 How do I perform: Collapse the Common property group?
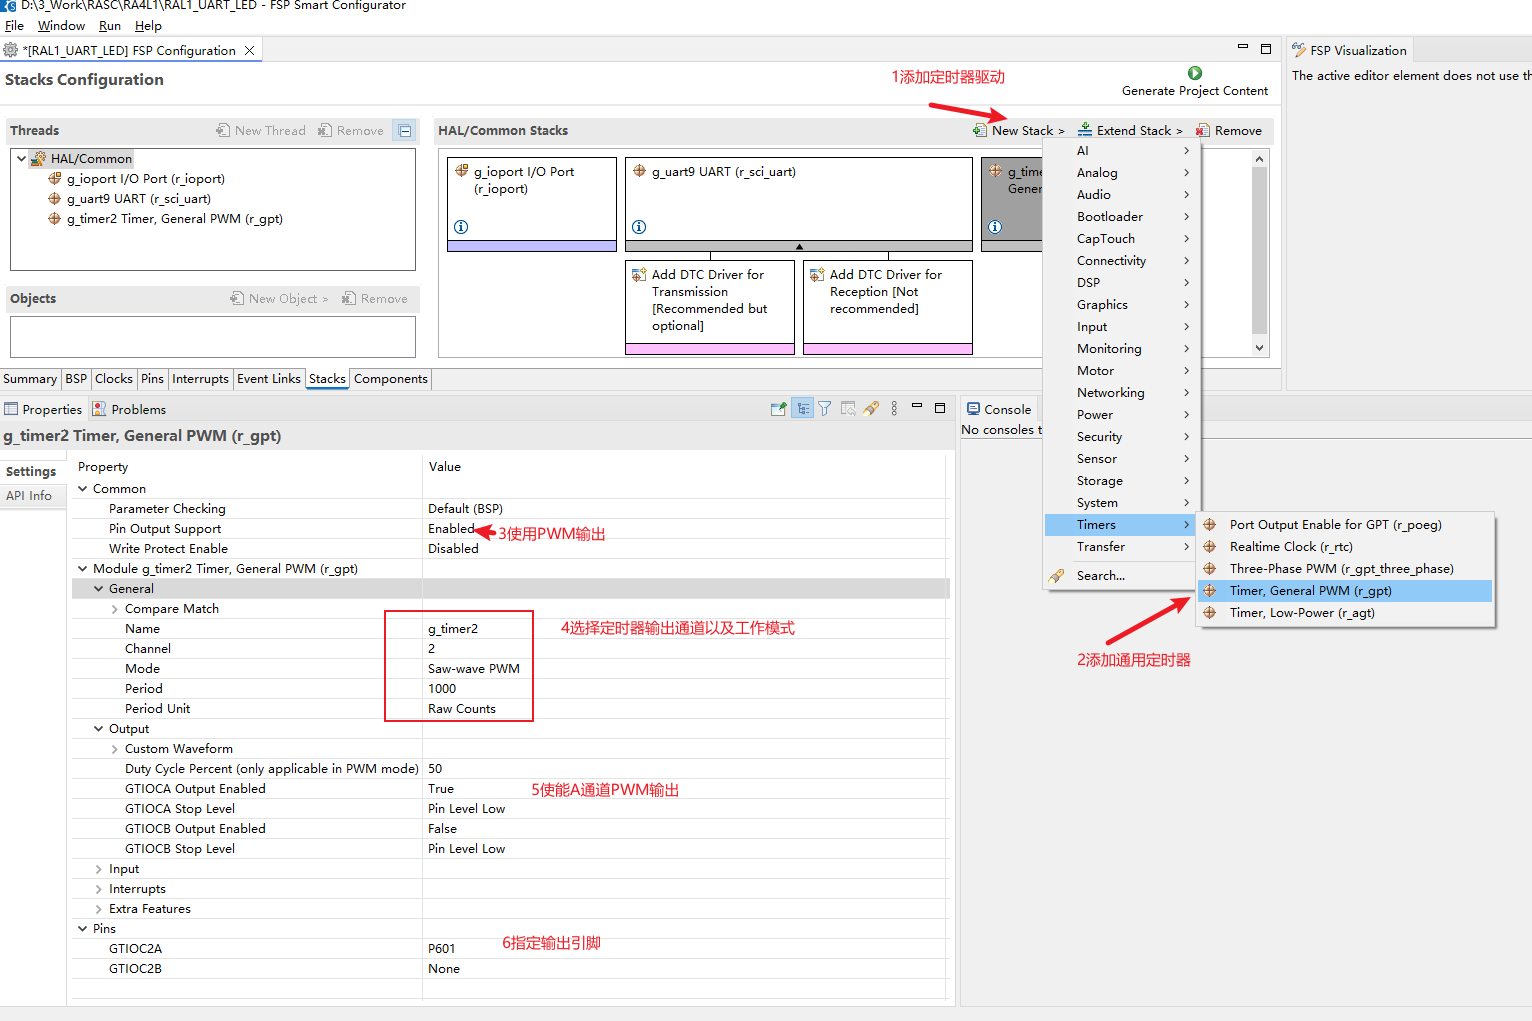tap(83, 489)
